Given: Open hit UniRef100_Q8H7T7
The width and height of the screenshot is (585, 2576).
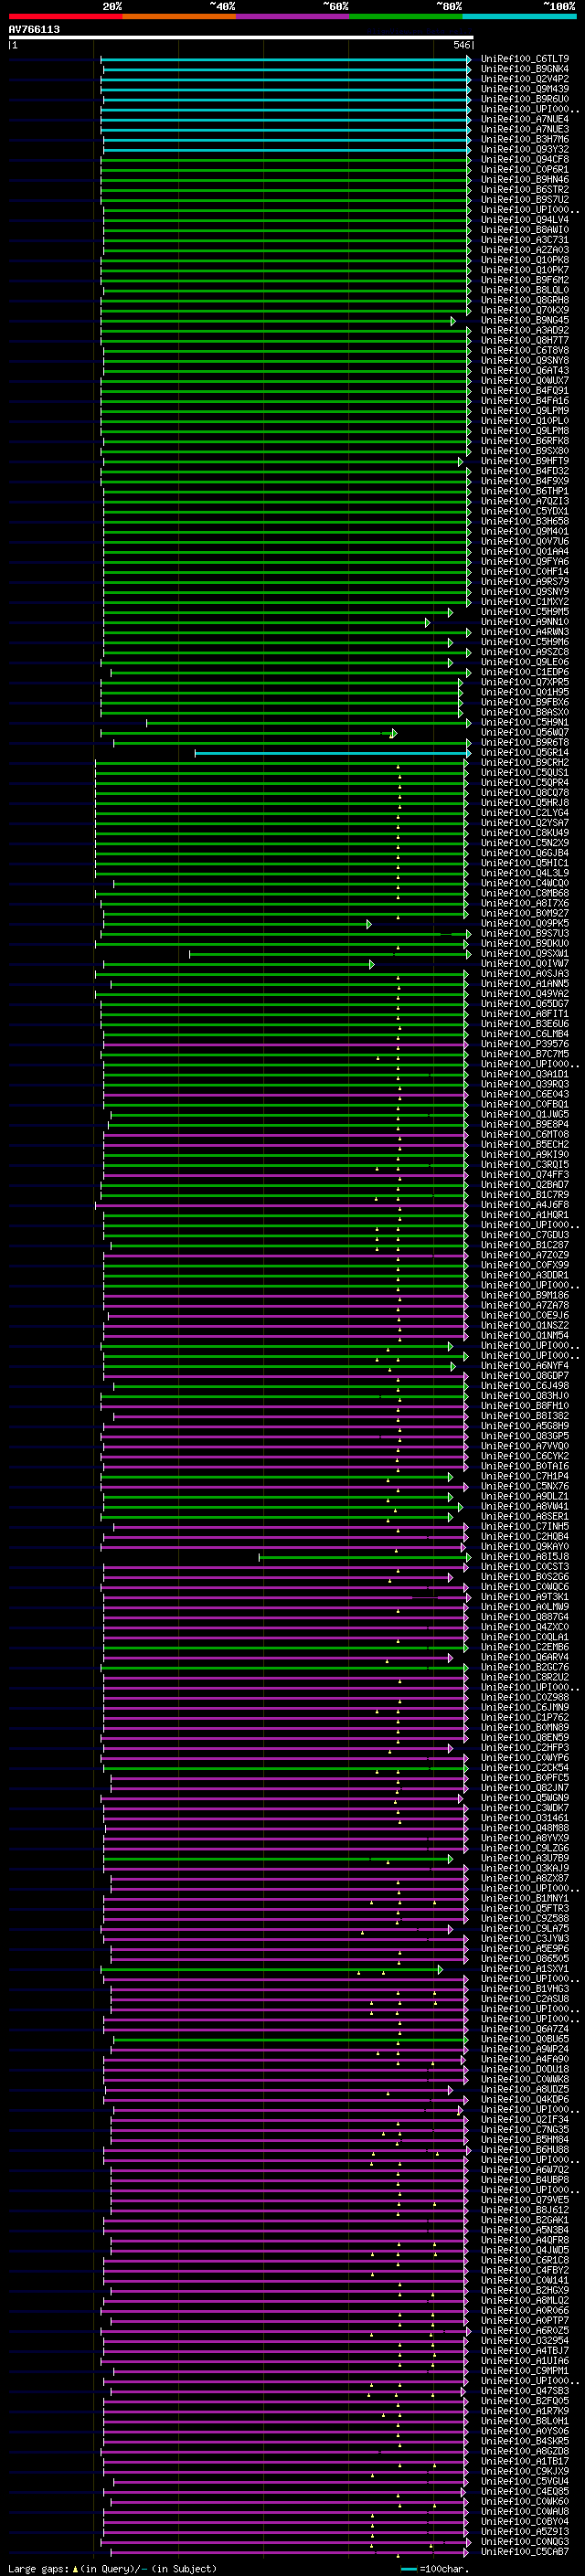Looking at the screenshot, I should [524, 340].
